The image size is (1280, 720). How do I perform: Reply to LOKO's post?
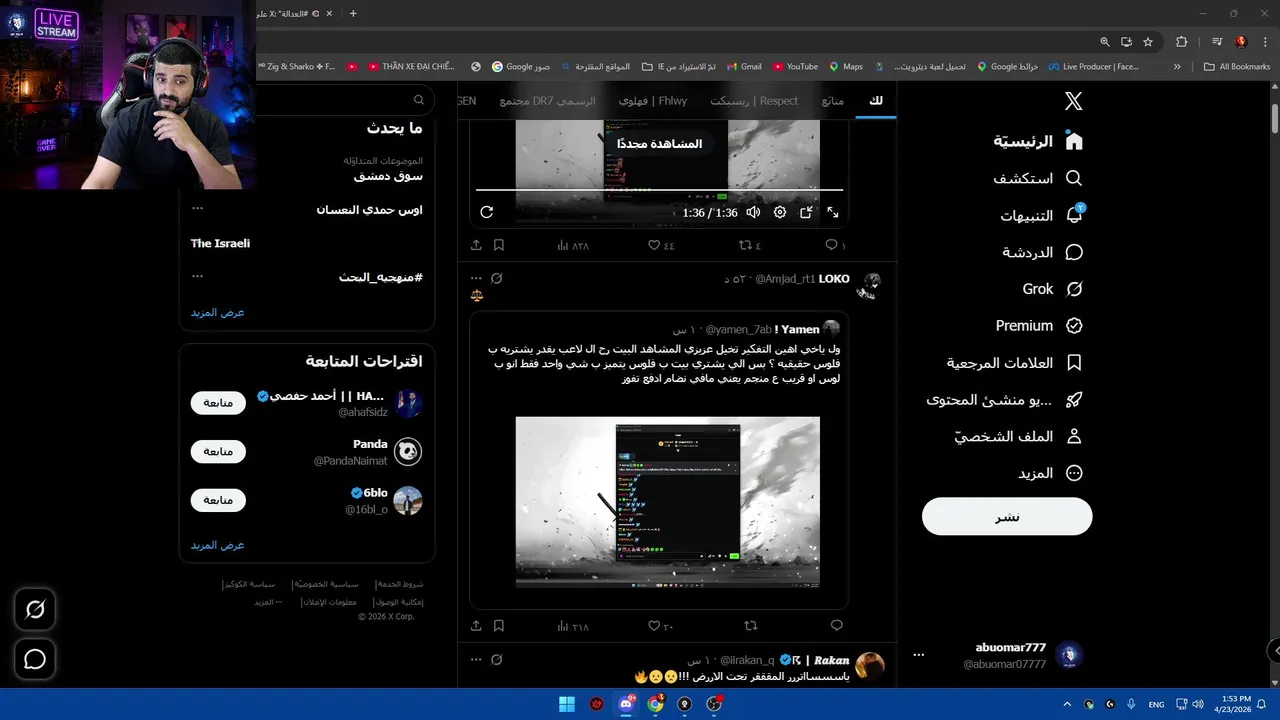[837, 626]
